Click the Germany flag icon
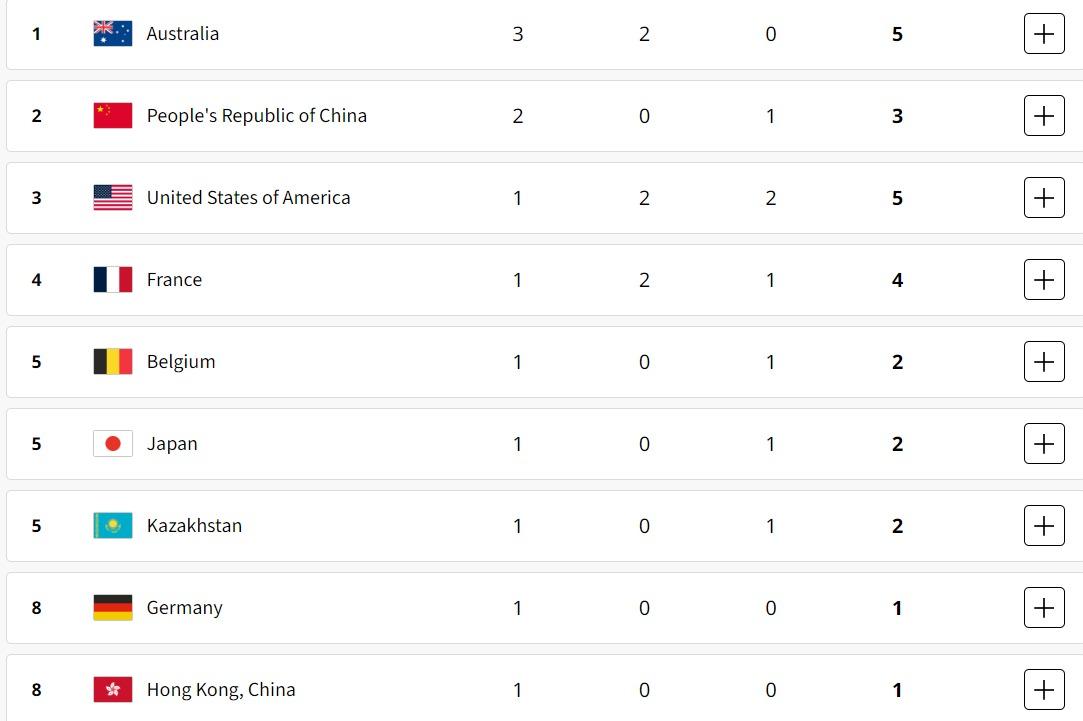The width and height of the screenshot is (1083, 721). click(x=113, y=608)
